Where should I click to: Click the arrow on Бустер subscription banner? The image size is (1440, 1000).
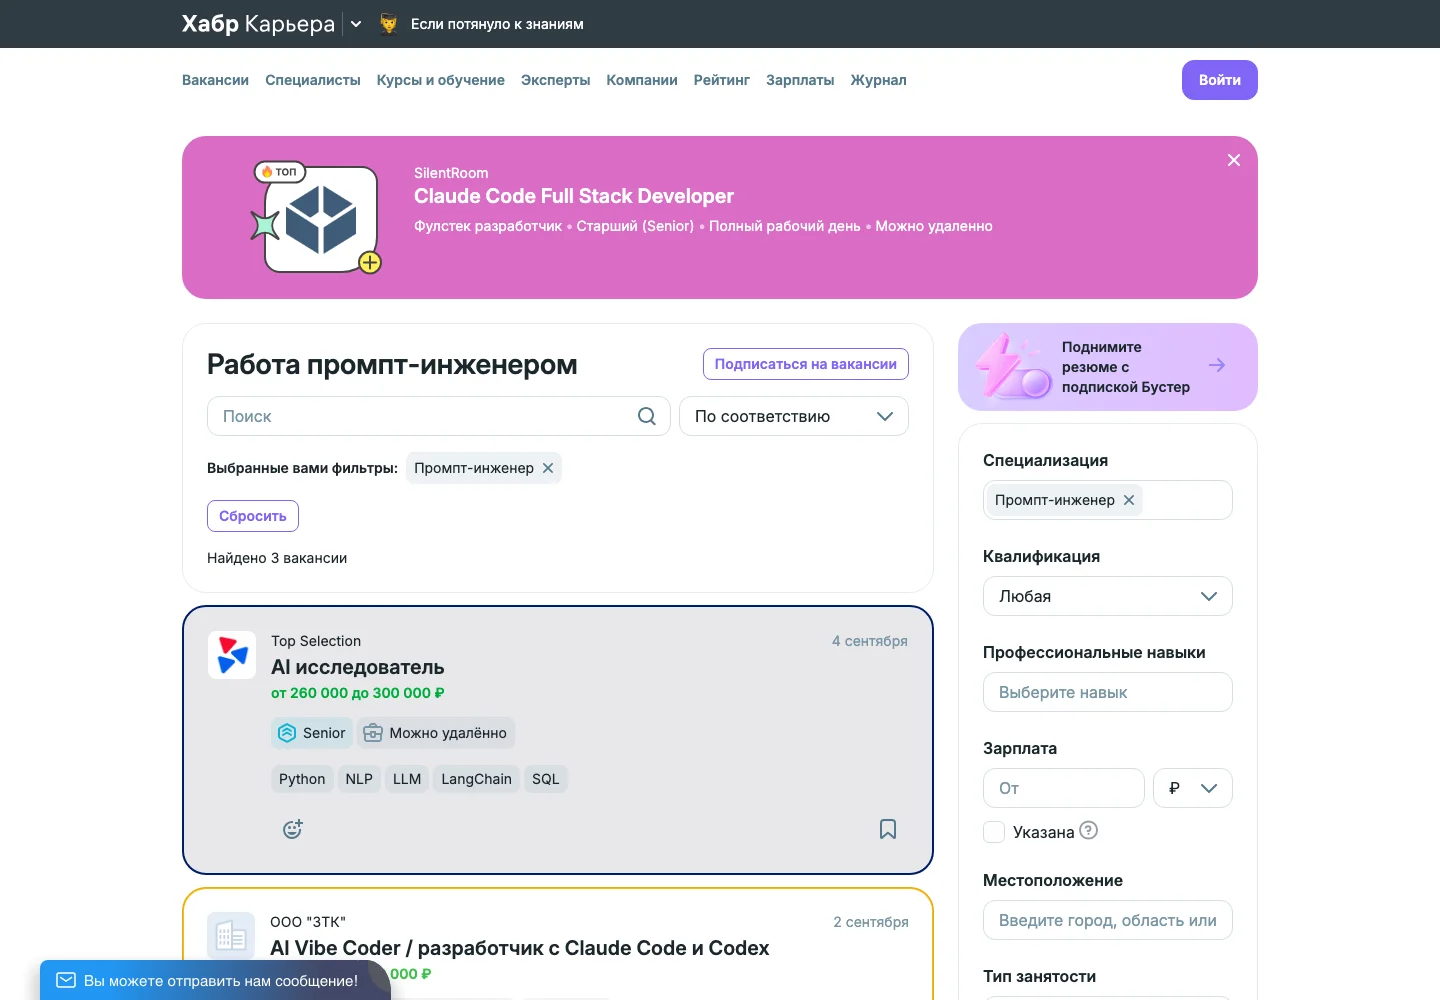click(1217, 365)
